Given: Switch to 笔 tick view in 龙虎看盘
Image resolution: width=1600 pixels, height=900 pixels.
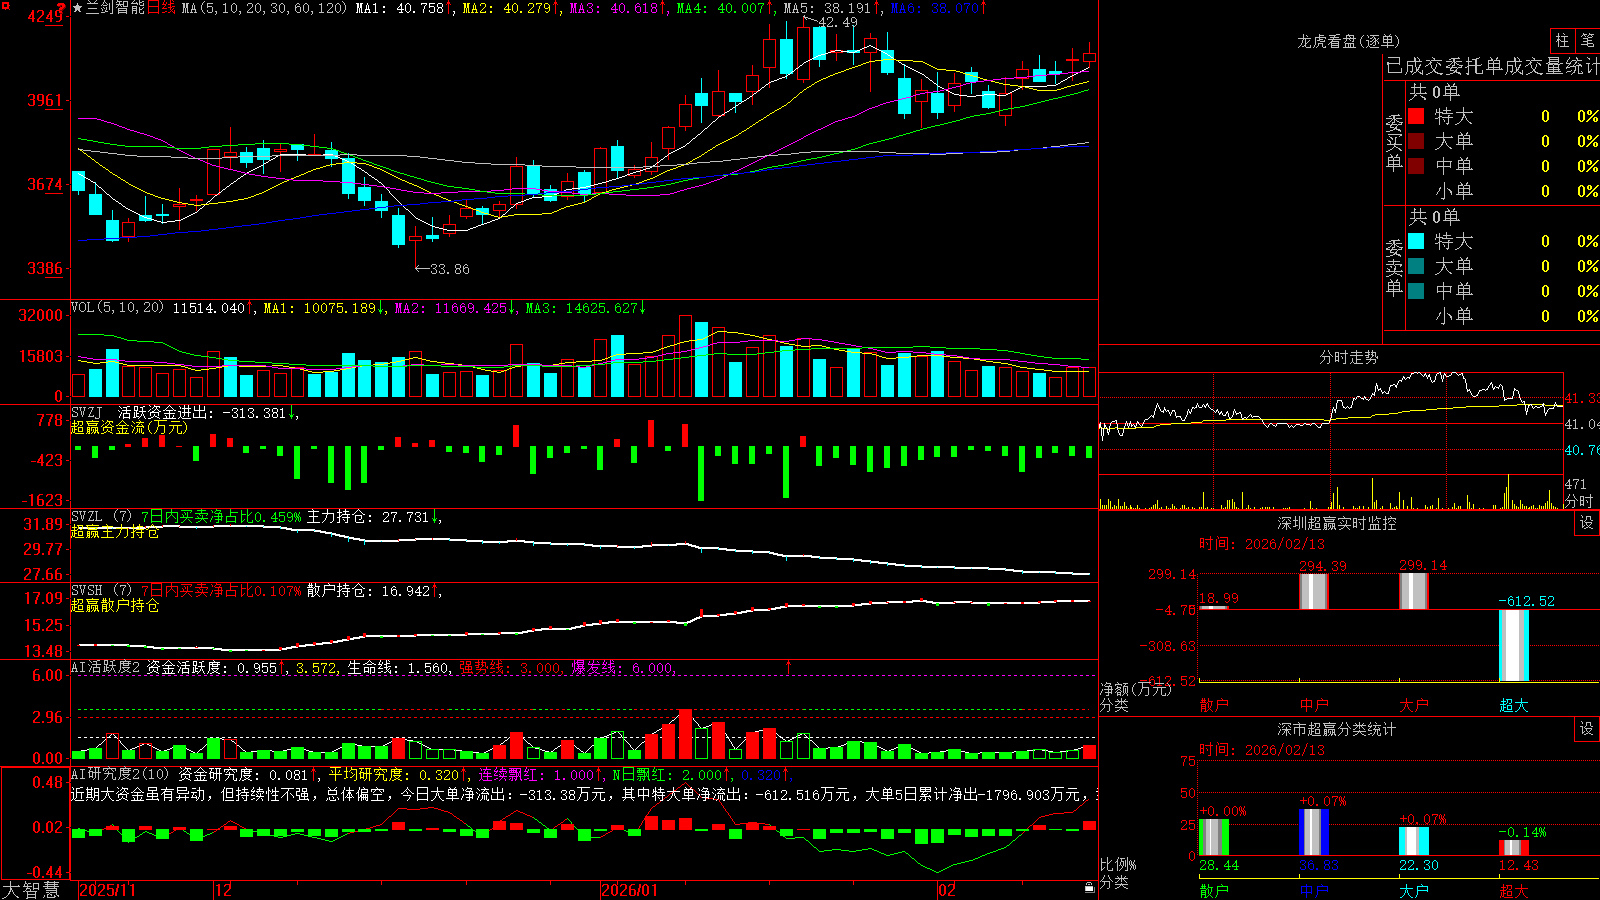Looking at the screenshot, I should click(x=1587, y=41).
